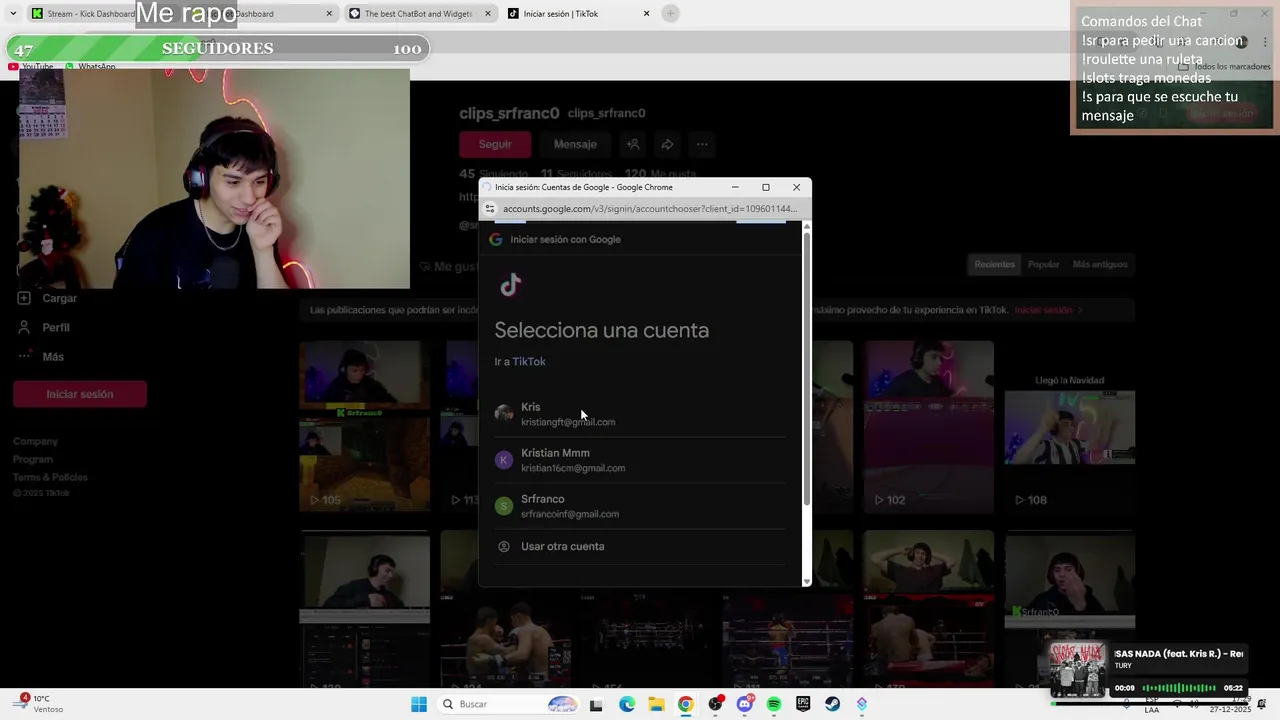1280x720 pixels.
Task: Click the add friend icon on profile
Action: (x=633, y=144)
